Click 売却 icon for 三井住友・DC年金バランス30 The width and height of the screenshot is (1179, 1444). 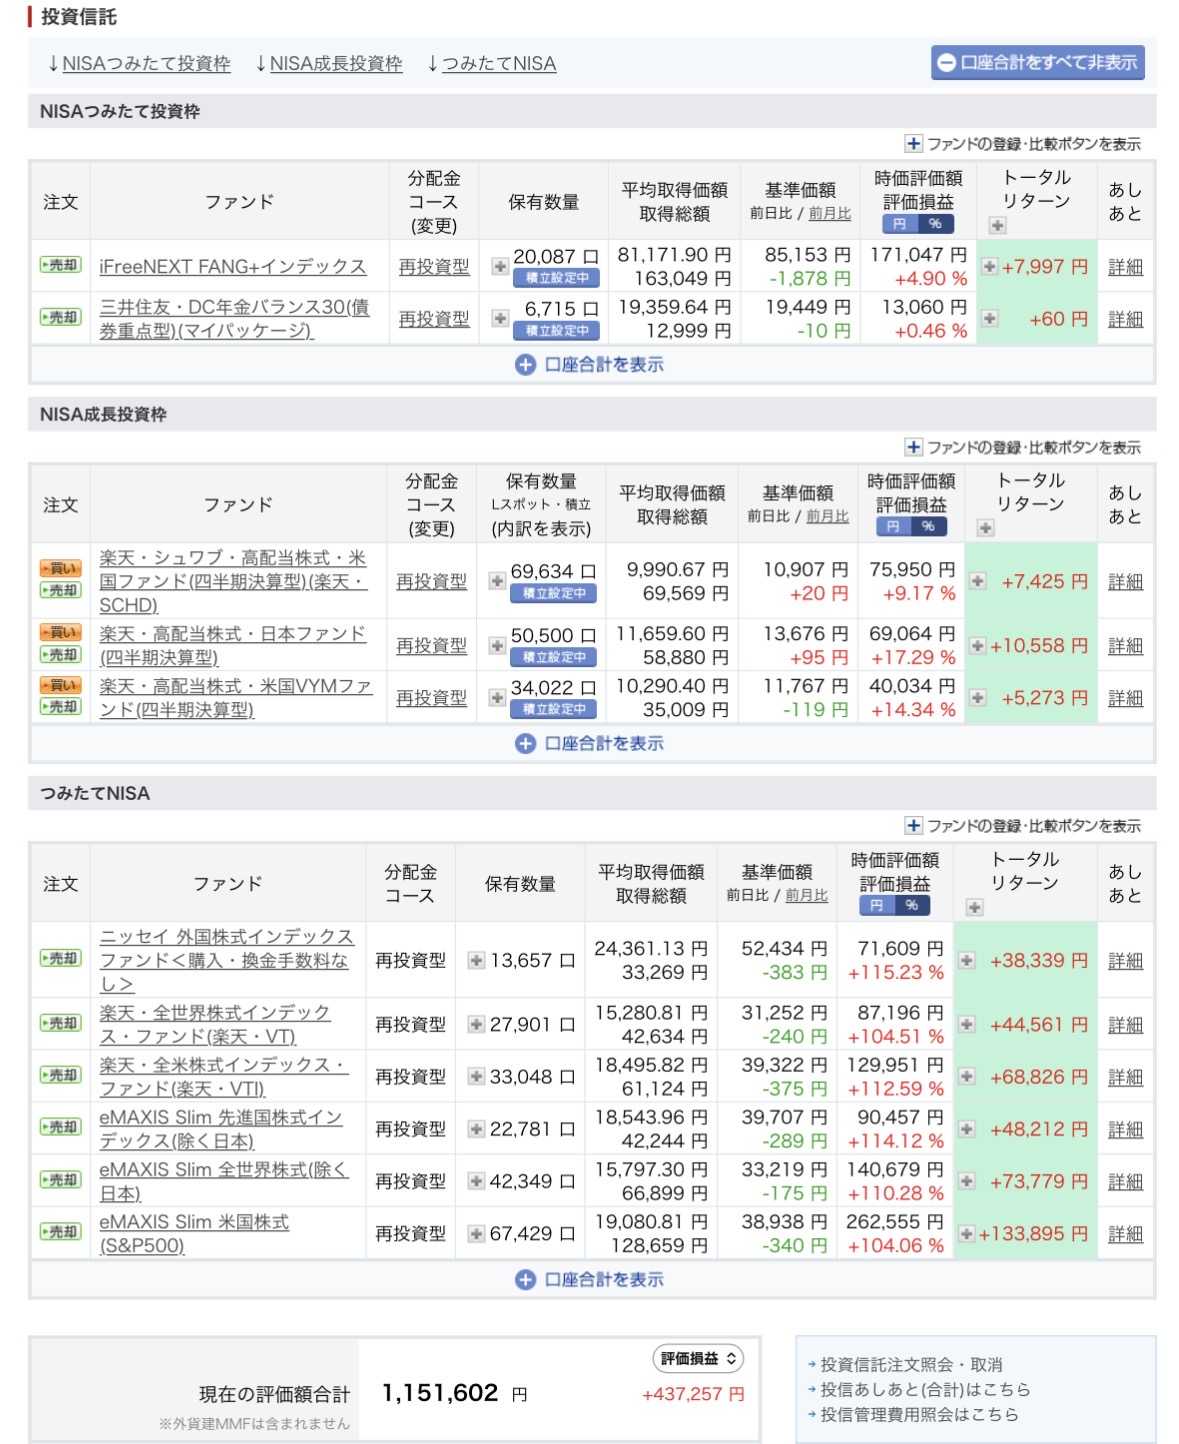[60, 318]
